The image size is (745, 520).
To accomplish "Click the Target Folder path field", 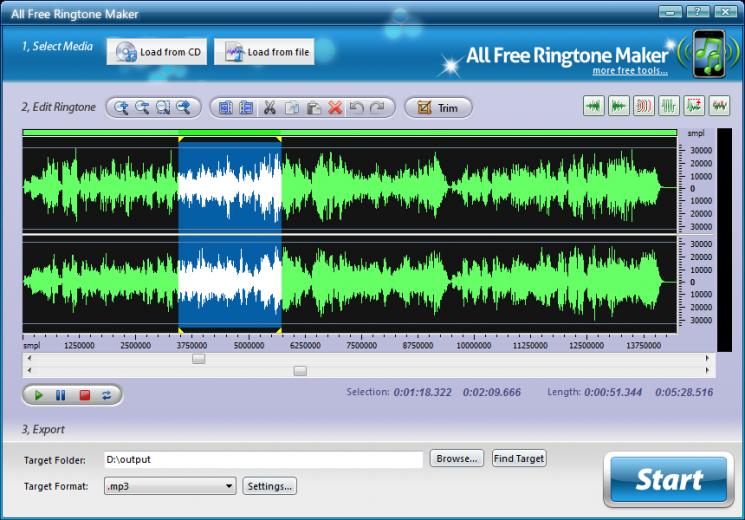I will (x=263, y=460).
